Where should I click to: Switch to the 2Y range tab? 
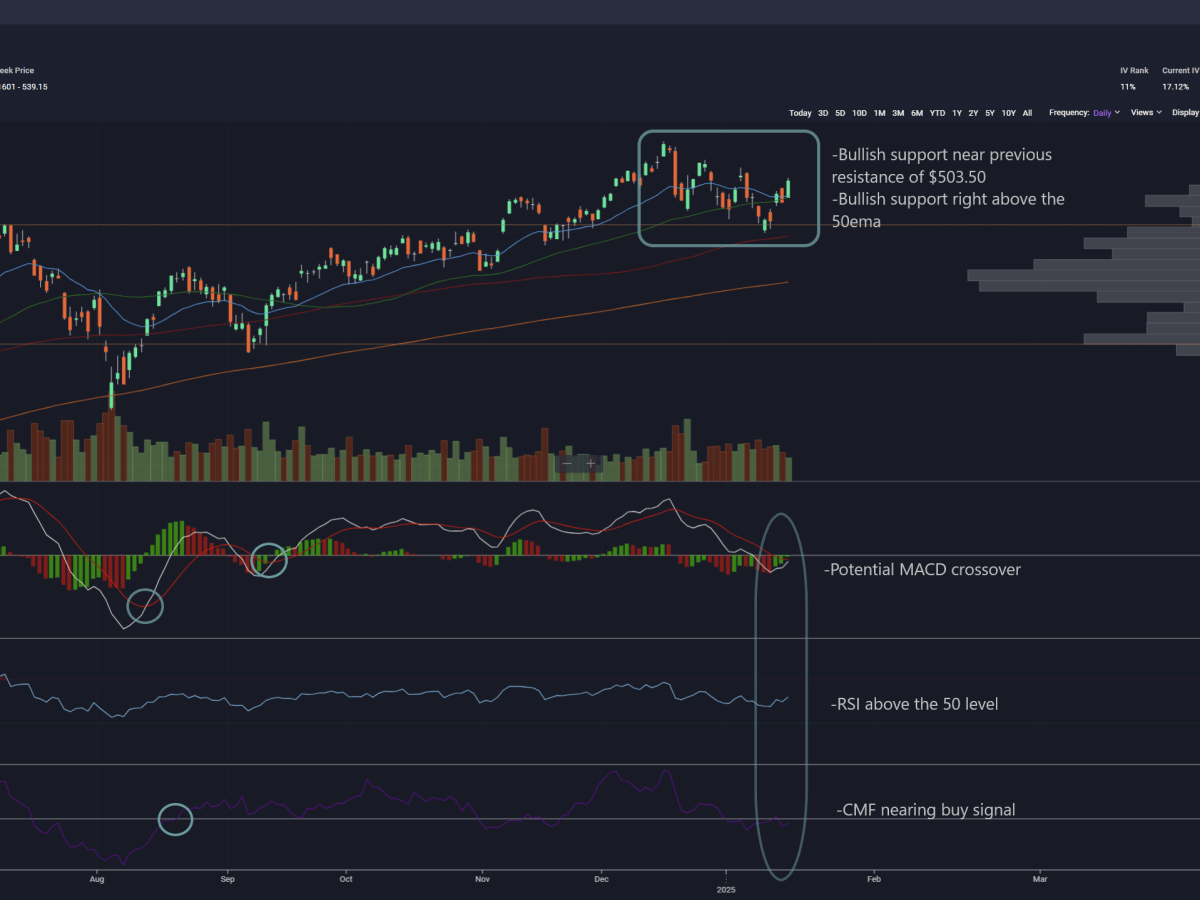point(973,113)
